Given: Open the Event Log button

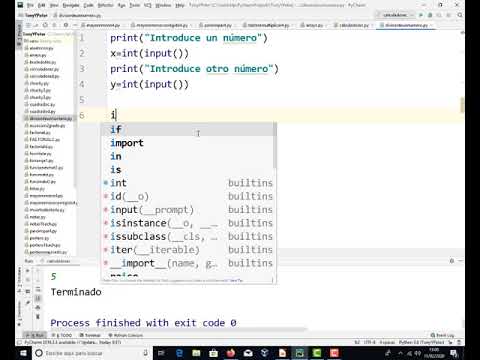Looking at the screenshot, I should (x=443, y=335).
